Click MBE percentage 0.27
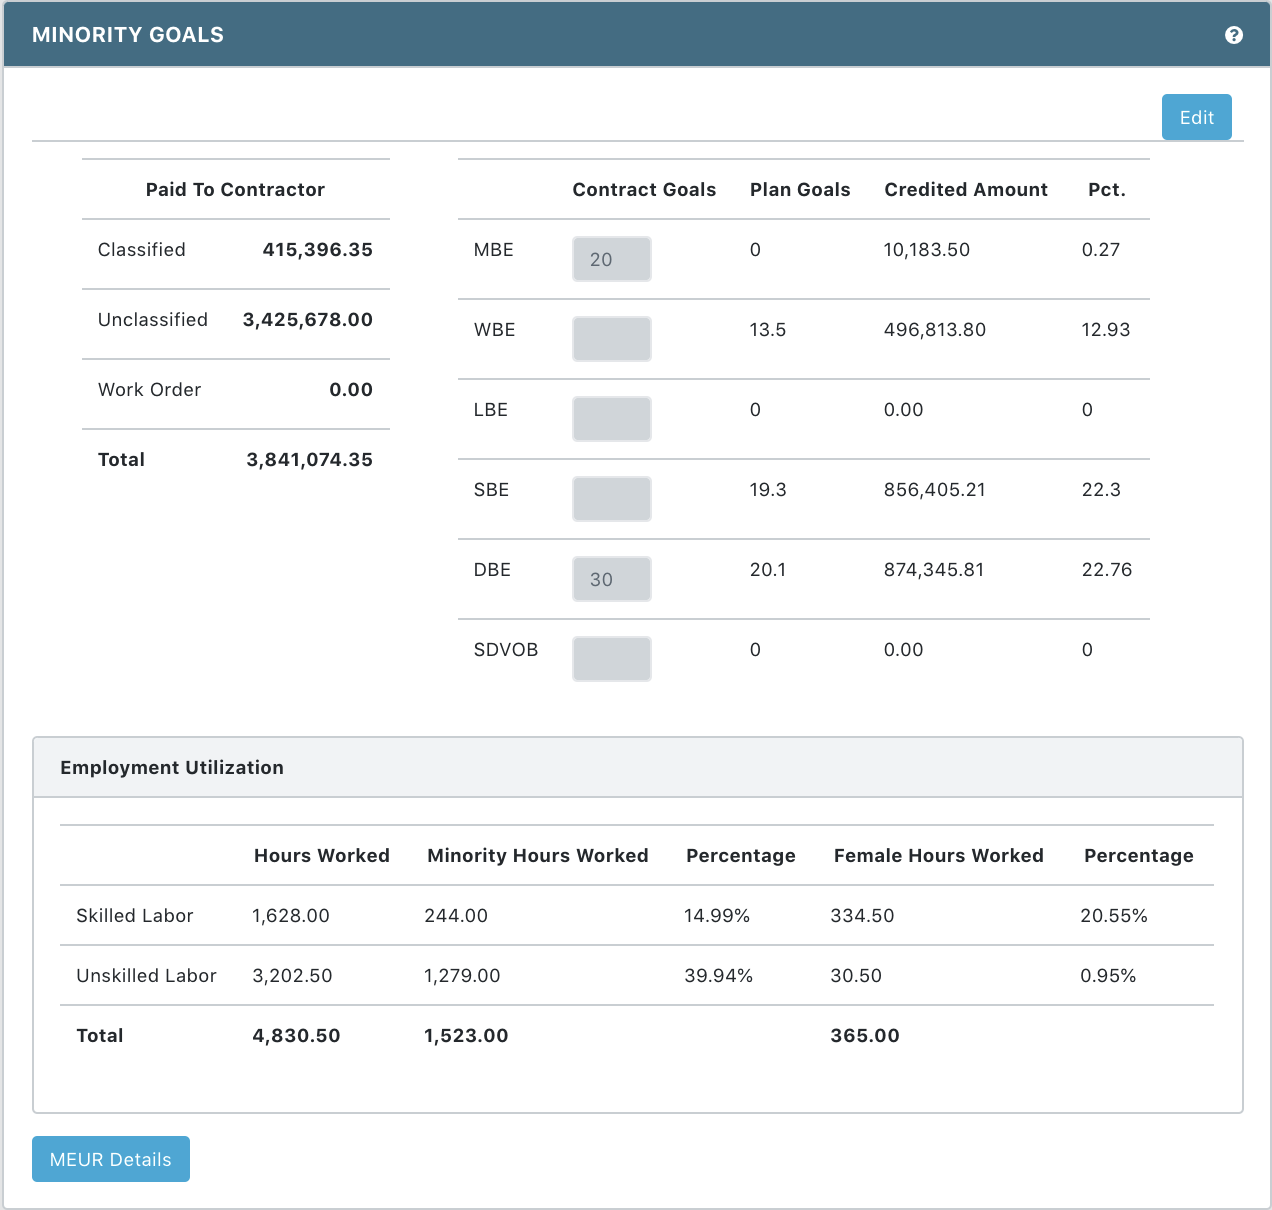This screenshot has height=1210, width=1272. point(1101,250)
